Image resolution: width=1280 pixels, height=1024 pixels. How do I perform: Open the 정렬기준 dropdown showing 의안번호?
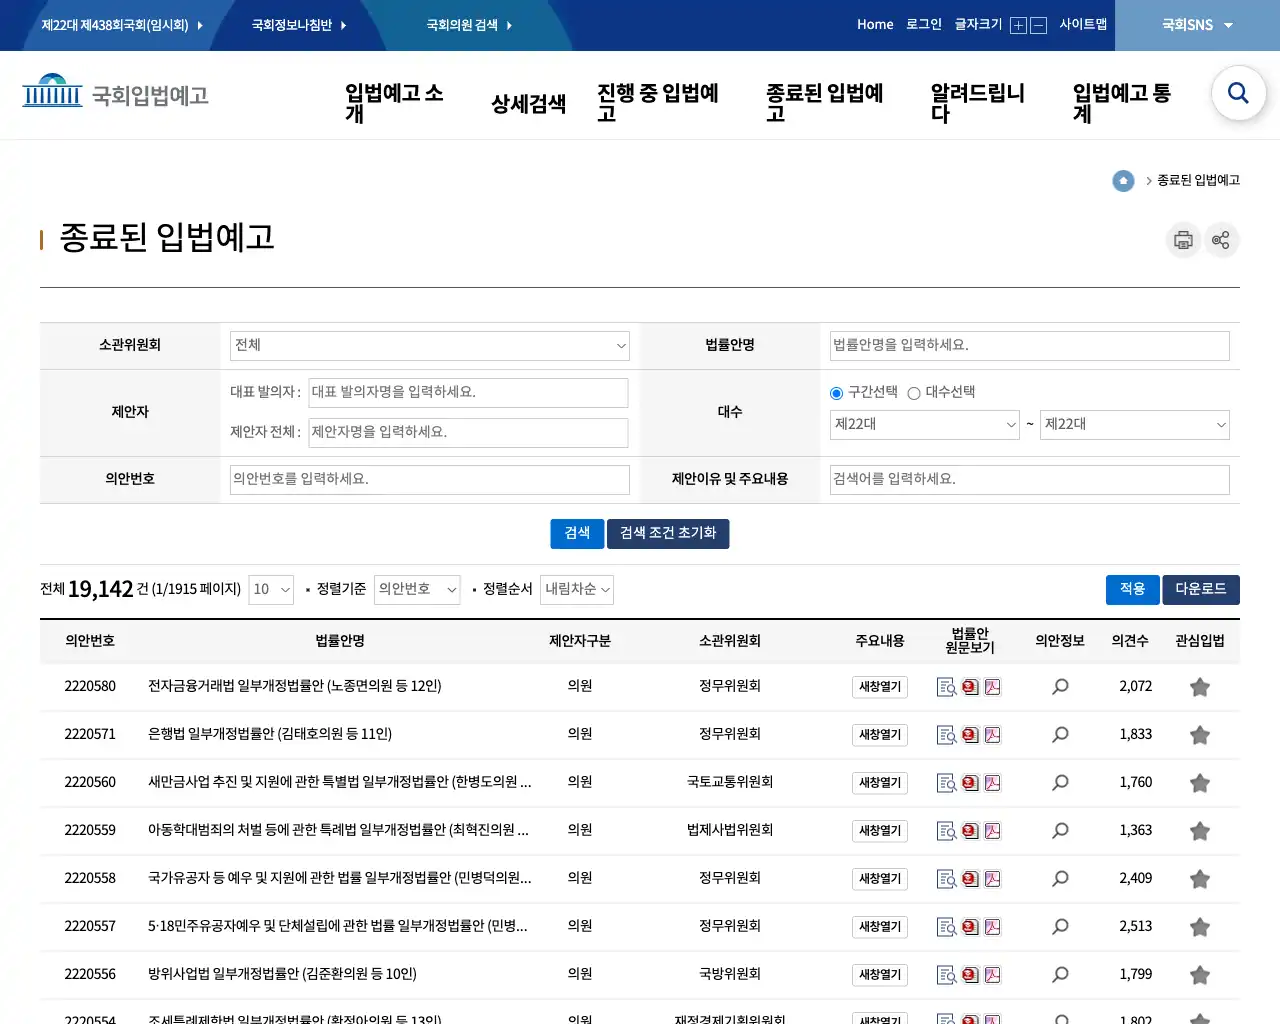pyautogui.click(x=417, y=589)
